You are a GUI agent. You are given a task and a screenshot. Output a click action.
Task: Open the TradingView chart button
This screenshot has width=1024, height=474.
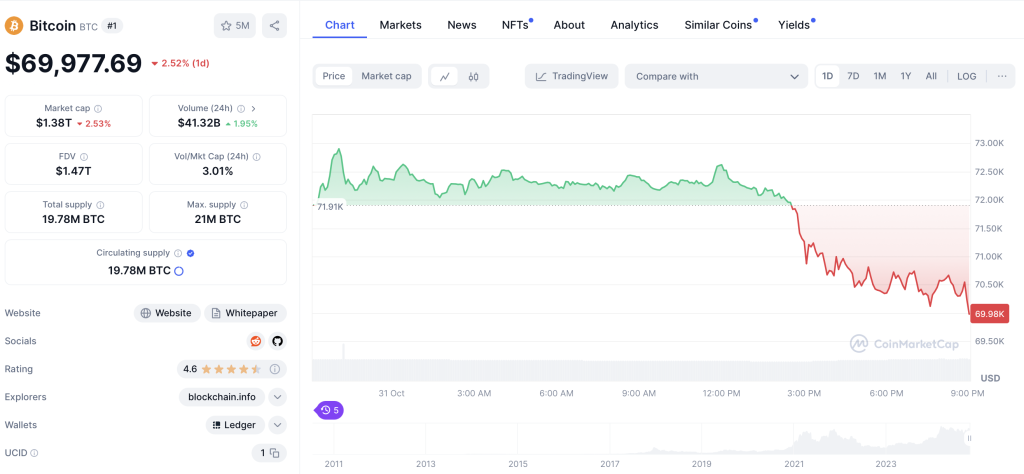click(571, 76)
